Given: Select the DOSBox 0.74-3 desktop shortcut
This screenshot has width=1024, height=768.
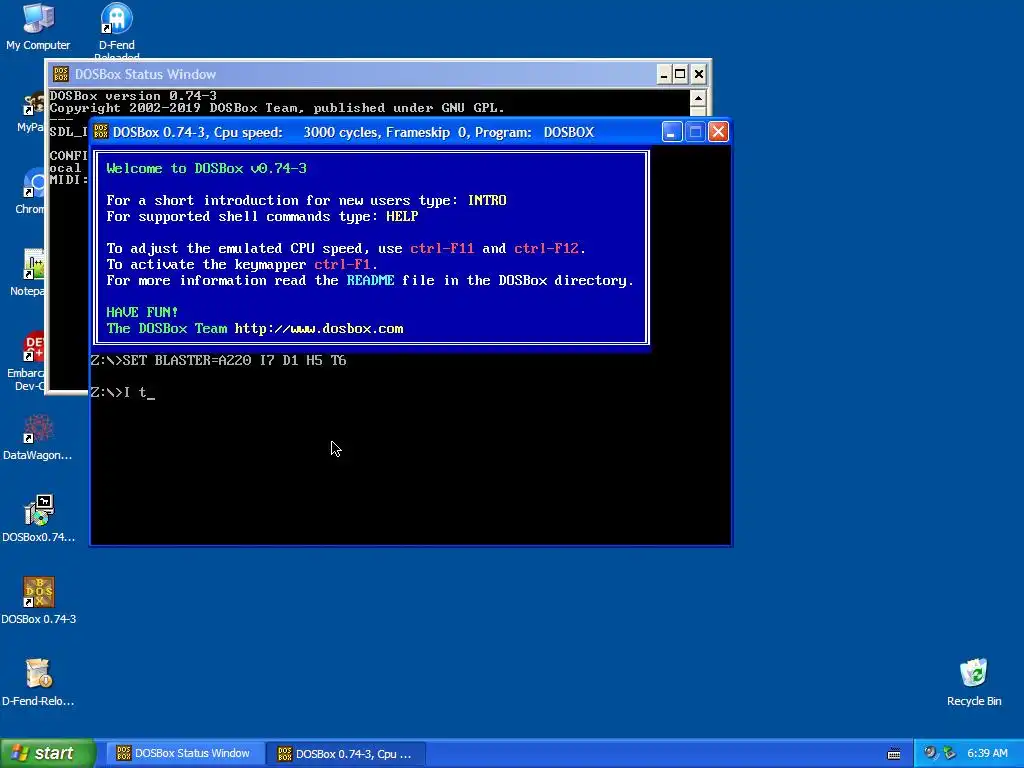Looking at the screenshot, I should [38, 601].
